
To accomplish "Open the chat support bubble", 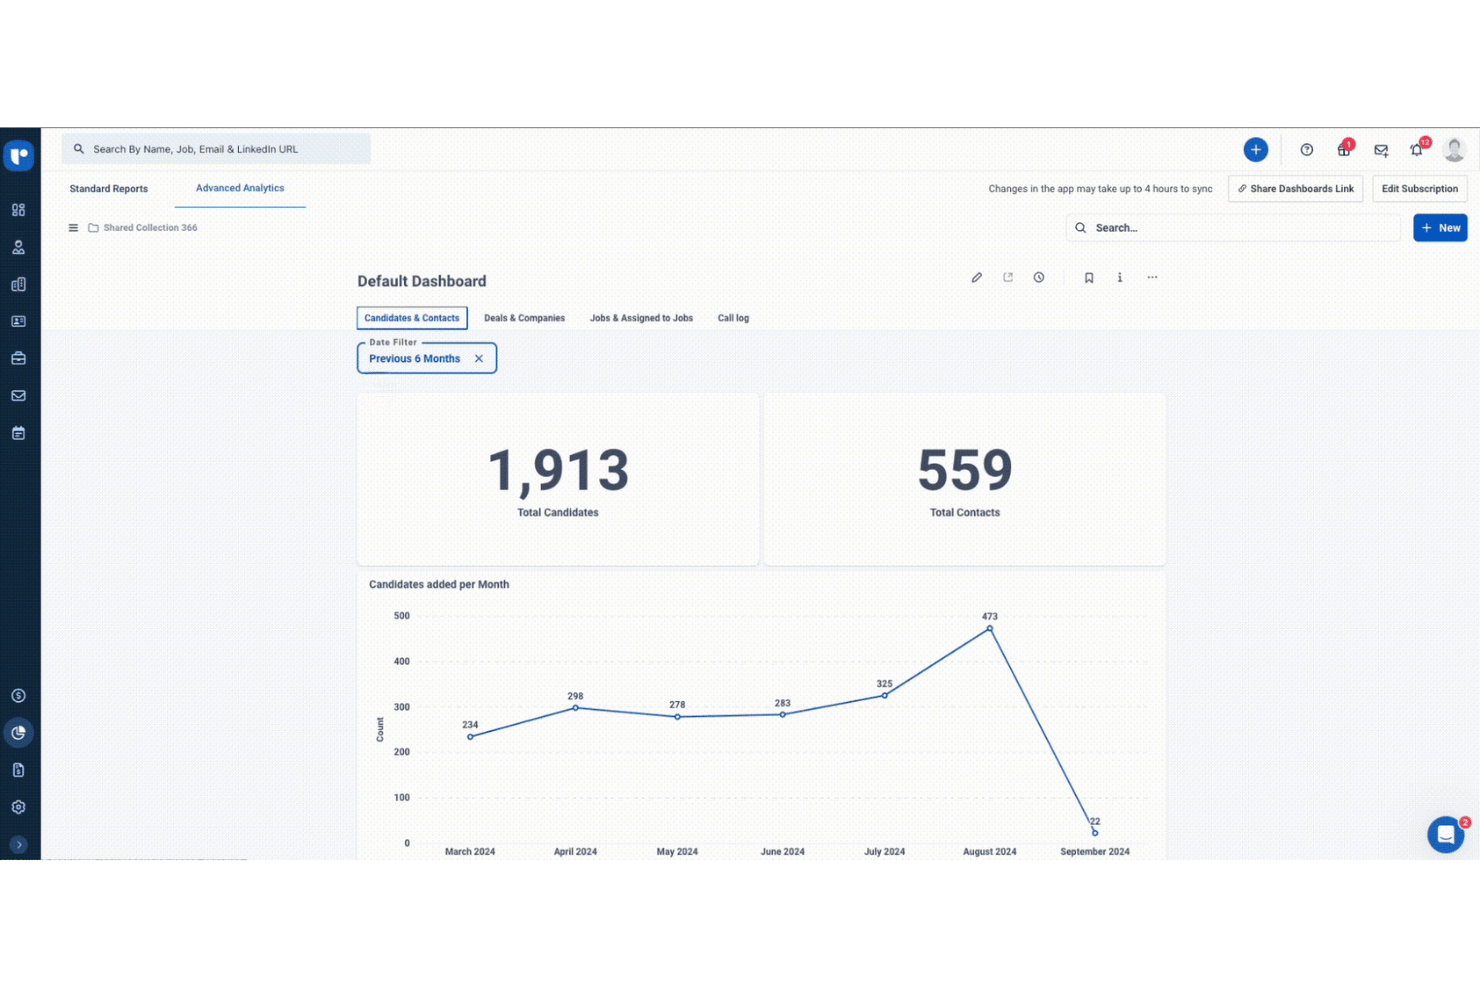I will pyautogui.click(x=1446, y=834).
